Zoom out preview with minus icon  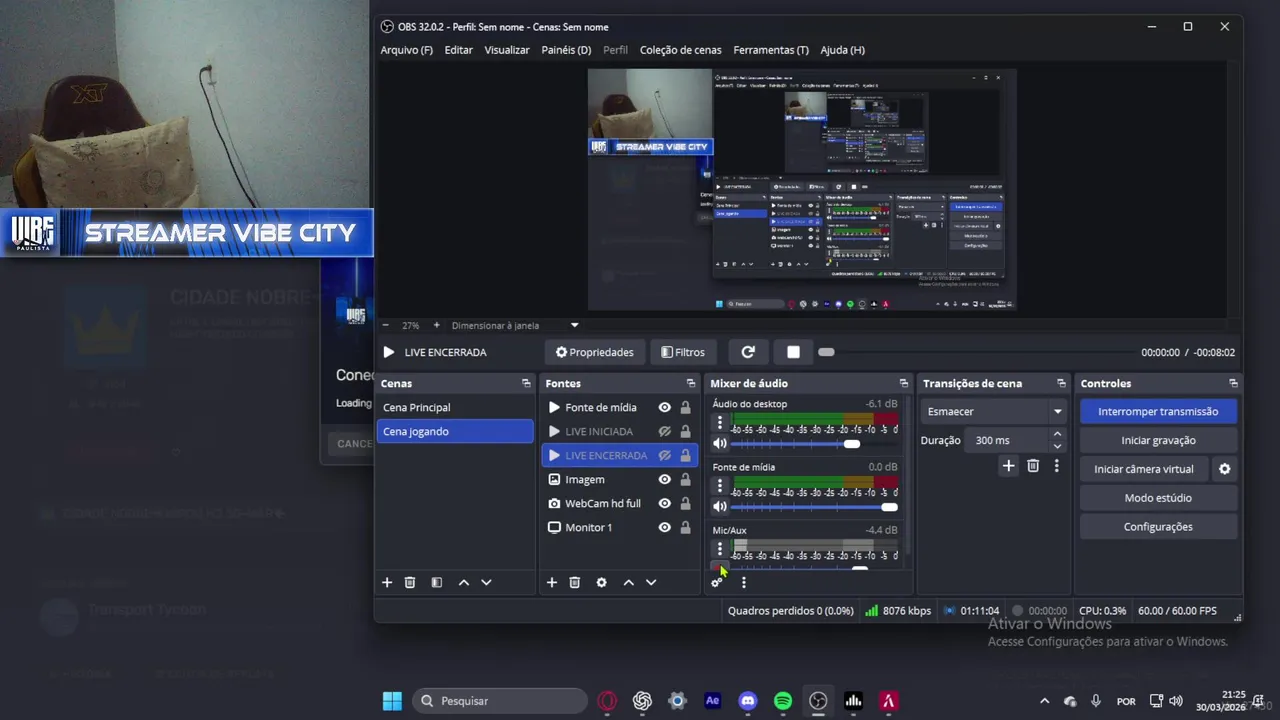(x=386, y=325)
